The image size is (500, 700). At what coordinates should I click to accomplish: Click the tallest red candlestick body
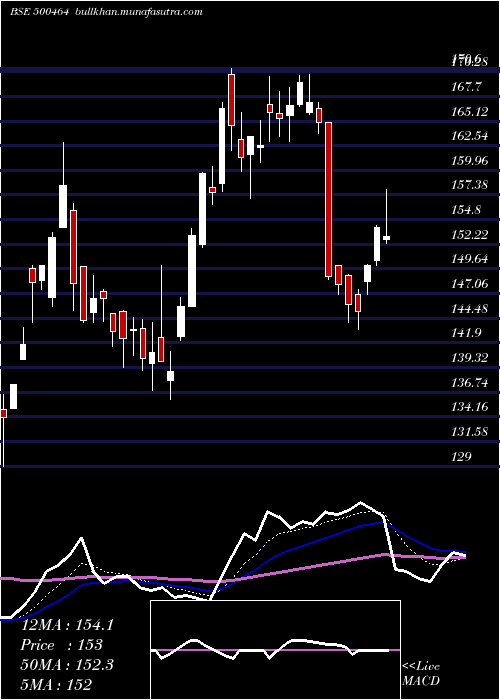click(329, 199)
